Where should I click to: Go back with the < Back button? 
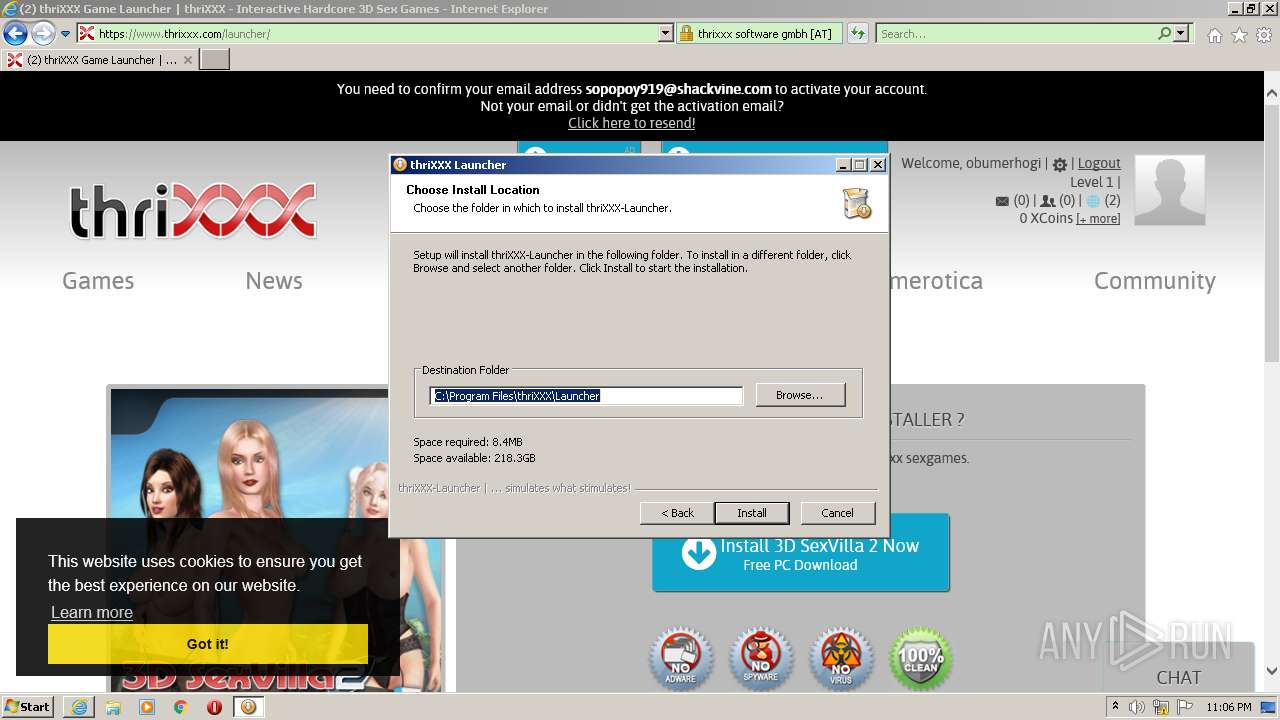[x=677, y=513]
